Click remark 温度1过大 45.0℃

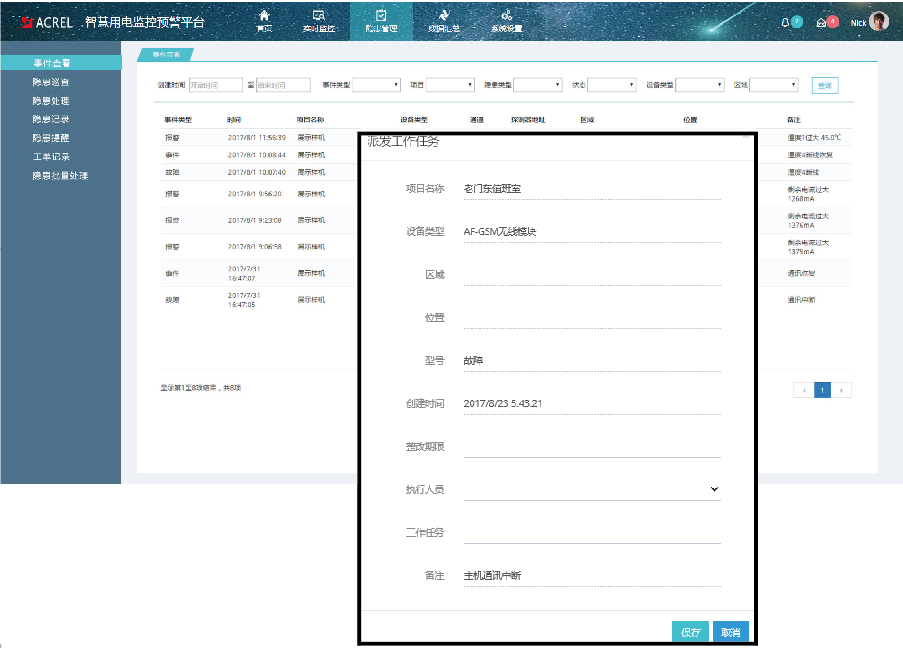[x=814, y=138]
